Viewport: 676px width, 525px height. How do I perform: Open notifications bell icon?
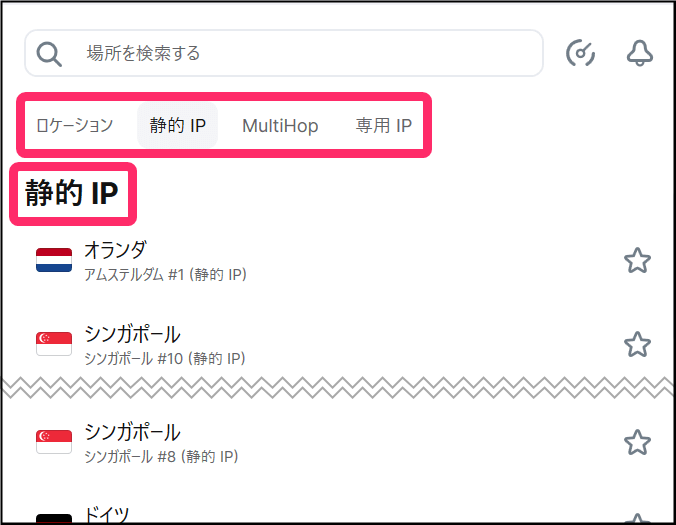(639, 53)
